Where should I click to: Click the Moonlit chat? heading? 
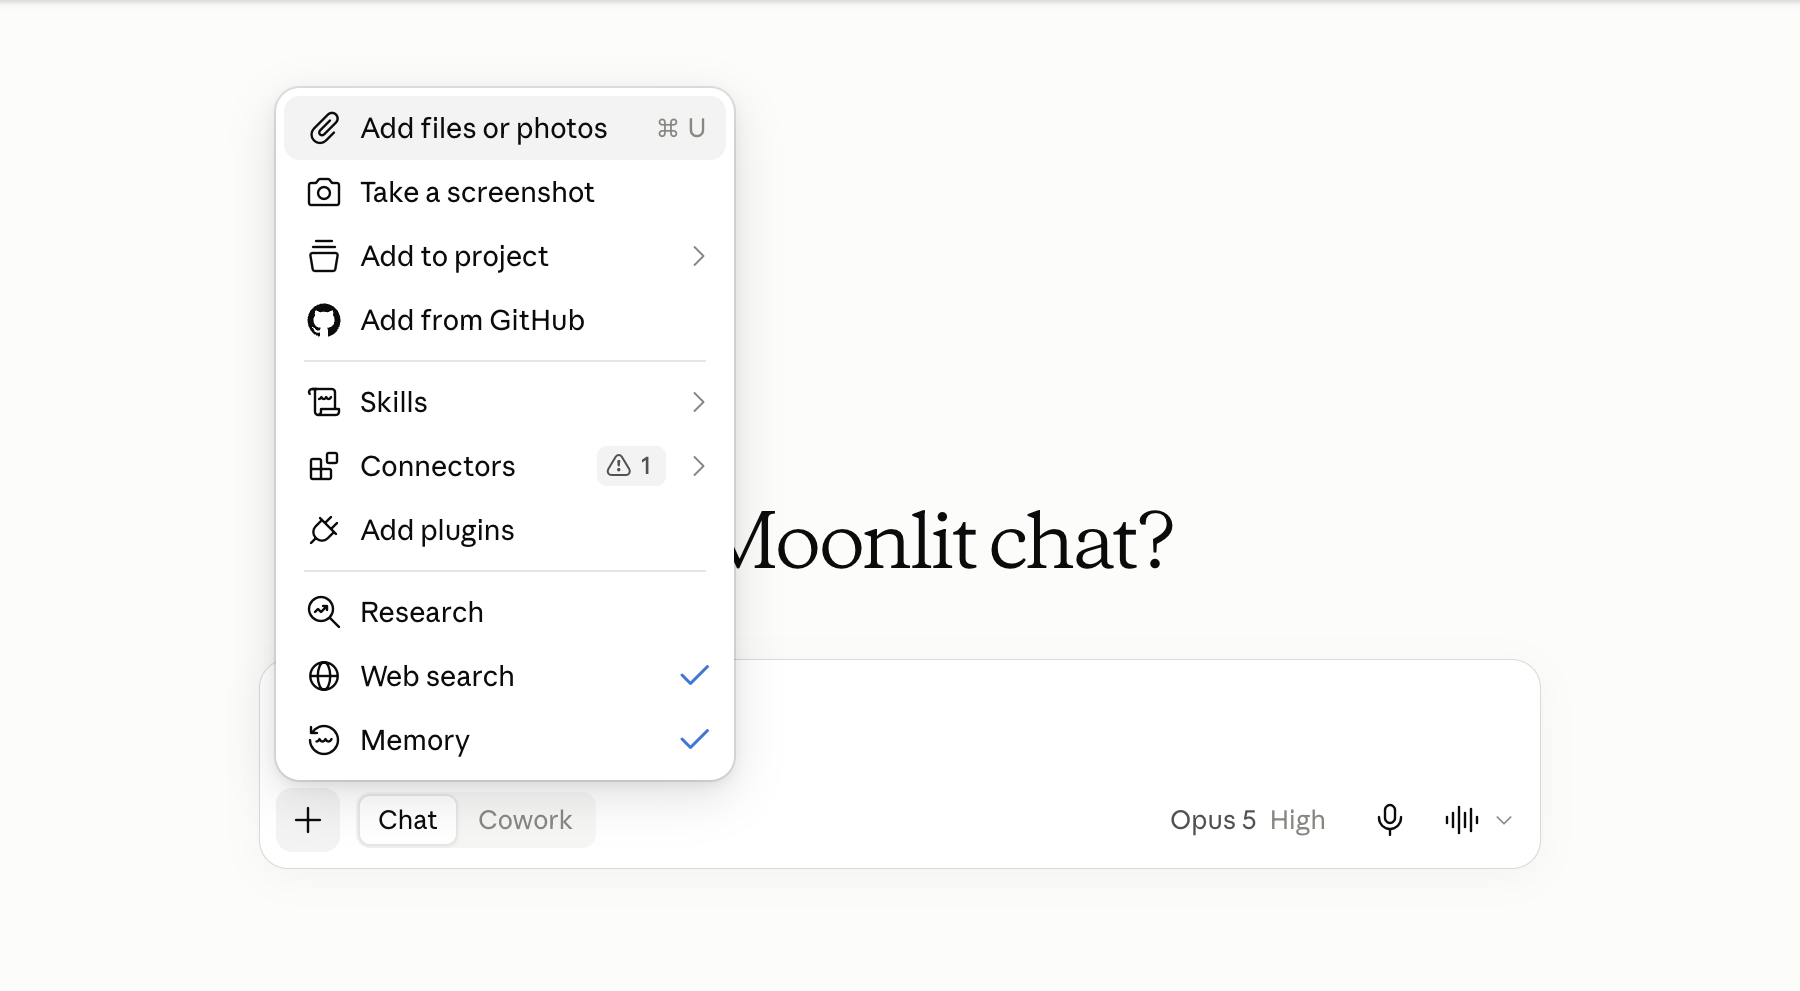[953, 542]
